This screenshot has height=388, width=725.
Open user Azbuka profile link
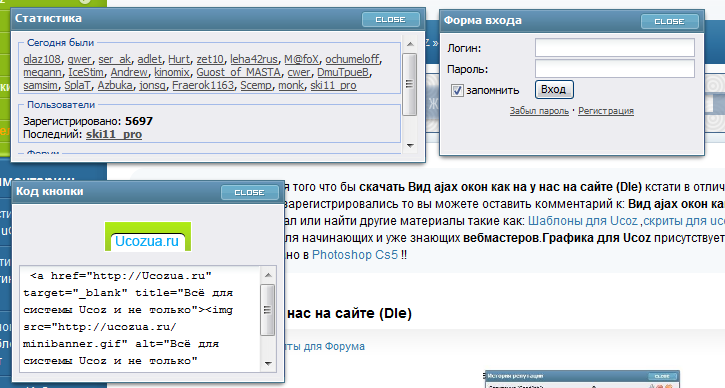click(x=115, y=85)
